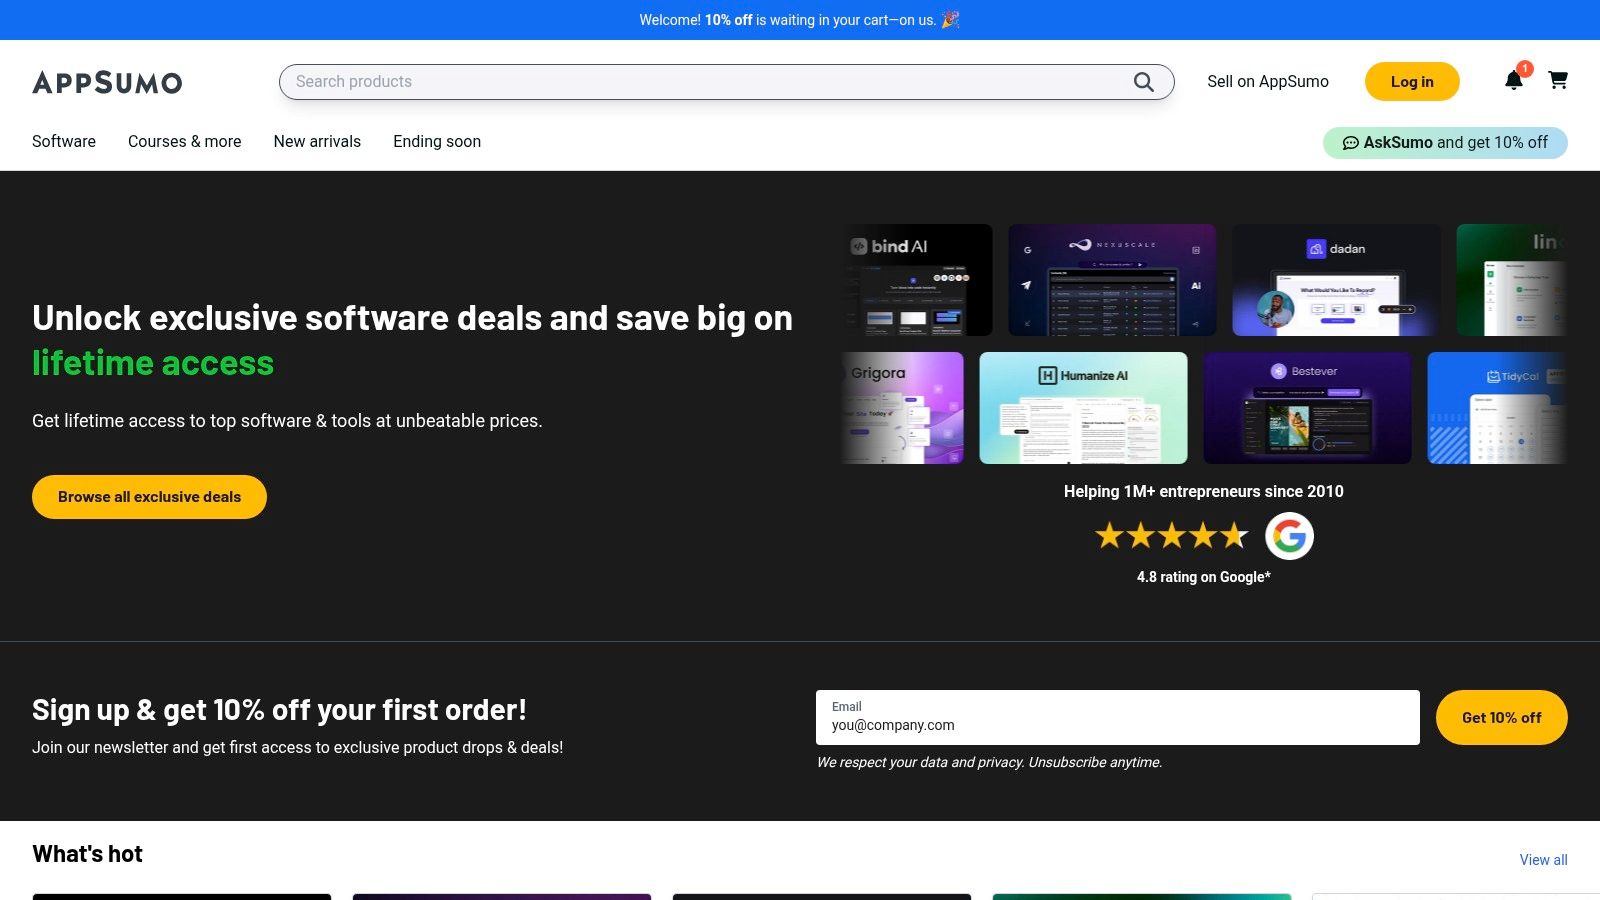Click Browse all exclusive deals
Screen dimensions: 1600x900
149,496
